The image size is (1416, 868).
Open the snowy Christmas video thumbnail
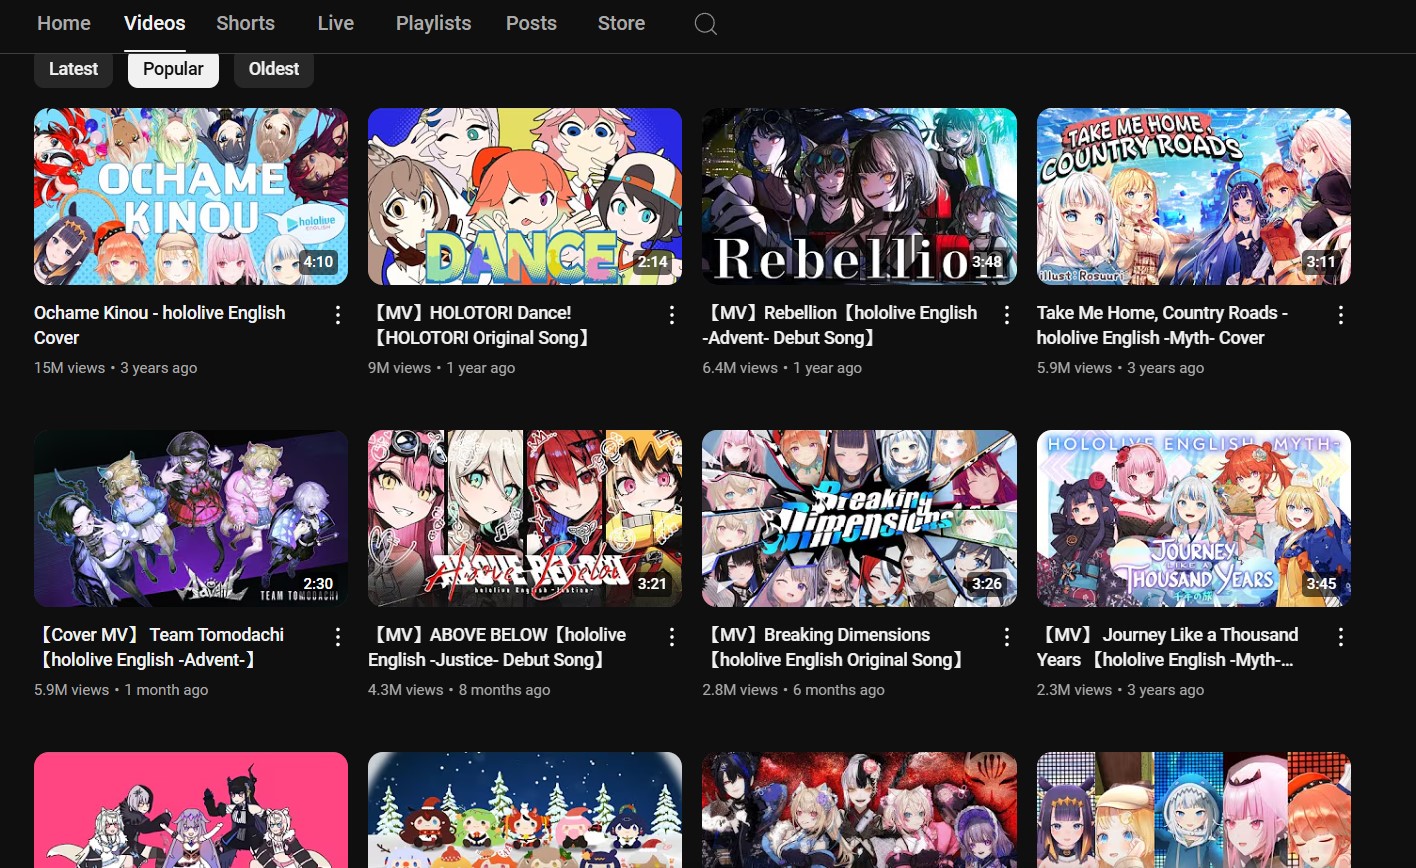click(525, 810)
